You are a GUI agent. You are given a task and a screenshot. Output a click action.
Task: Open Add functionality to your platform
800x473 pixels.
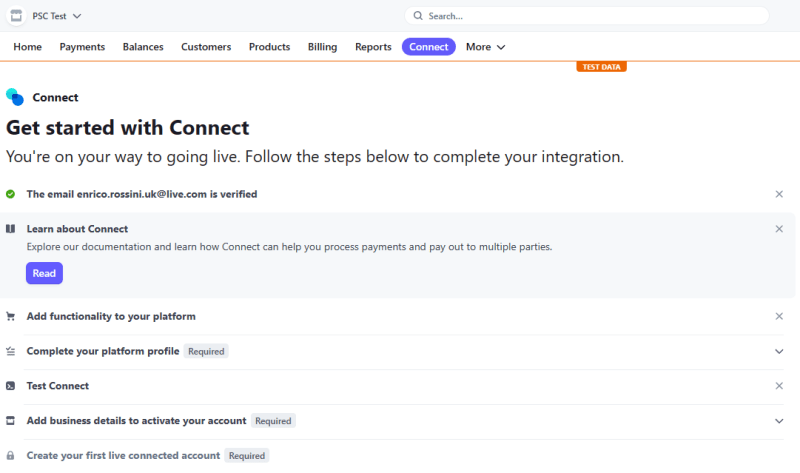click(111, 316)
